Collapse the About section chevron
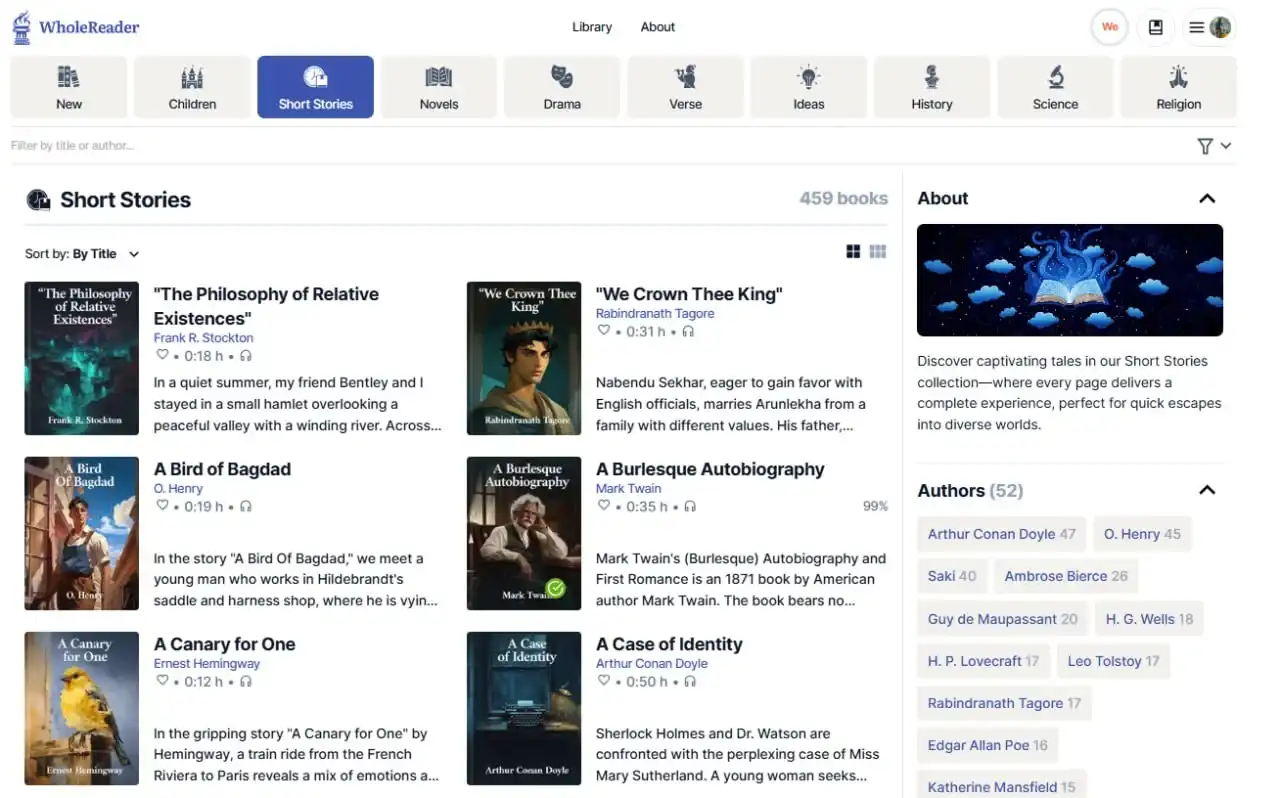The image size is (1280, 798). pyautogui.click(x=1207, y=198)
